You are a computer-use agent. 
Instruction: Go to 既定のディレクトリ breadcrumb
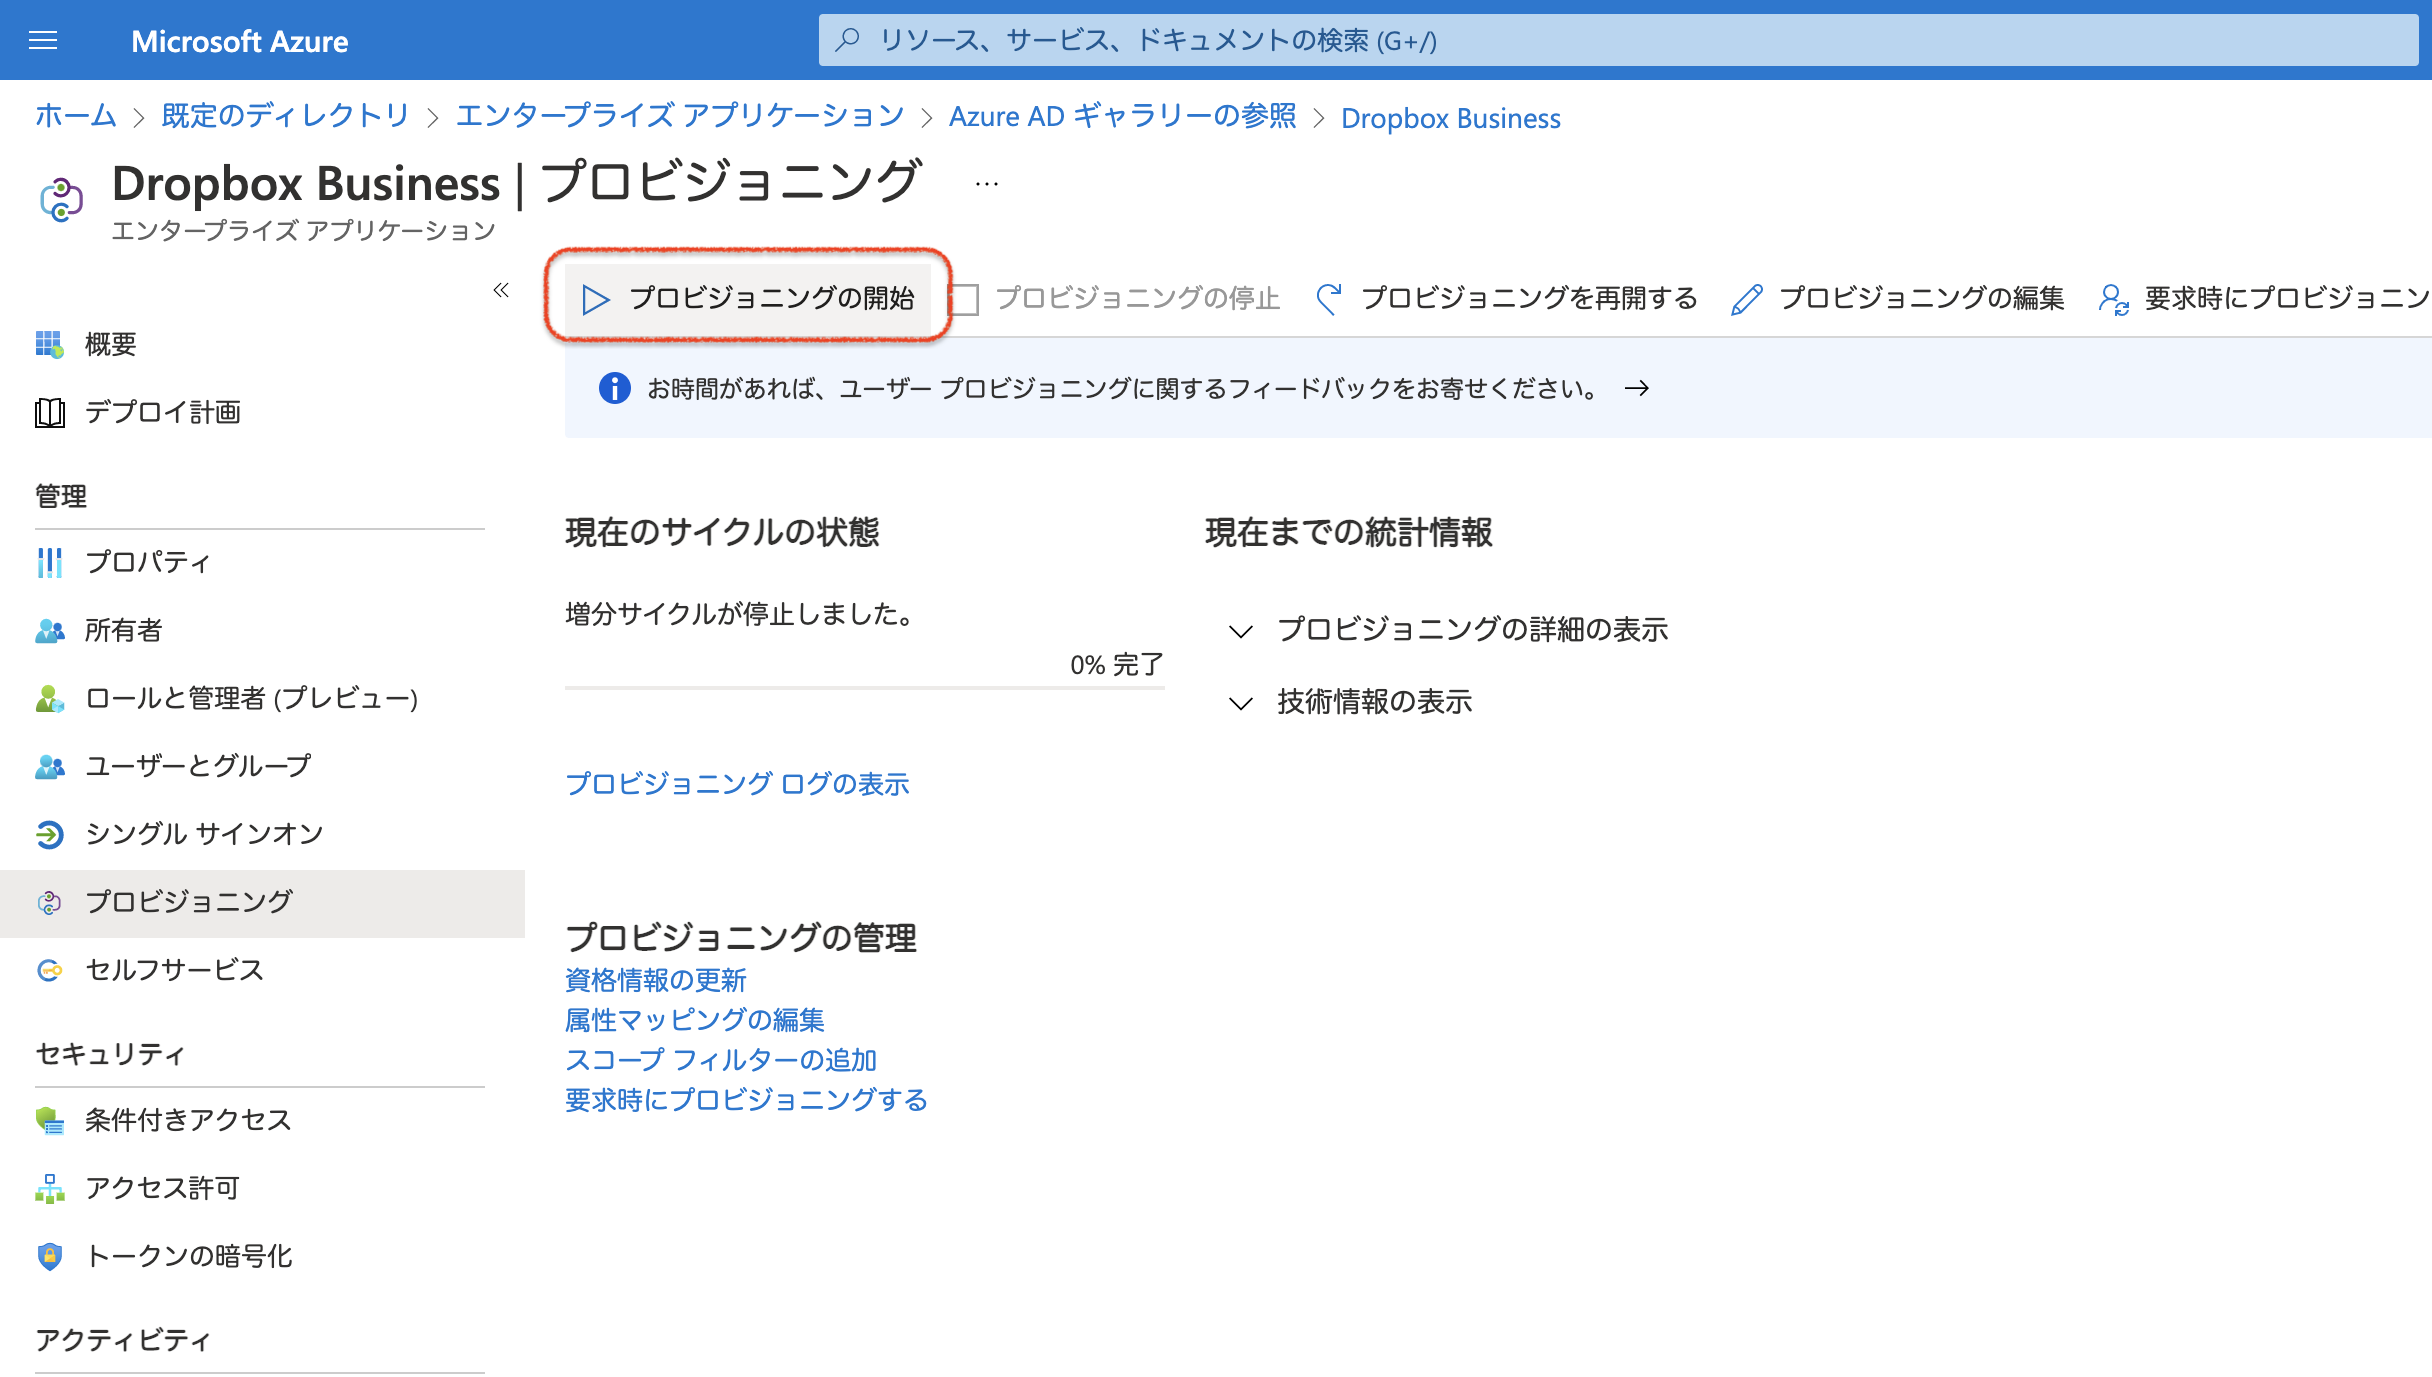point(285,116)
